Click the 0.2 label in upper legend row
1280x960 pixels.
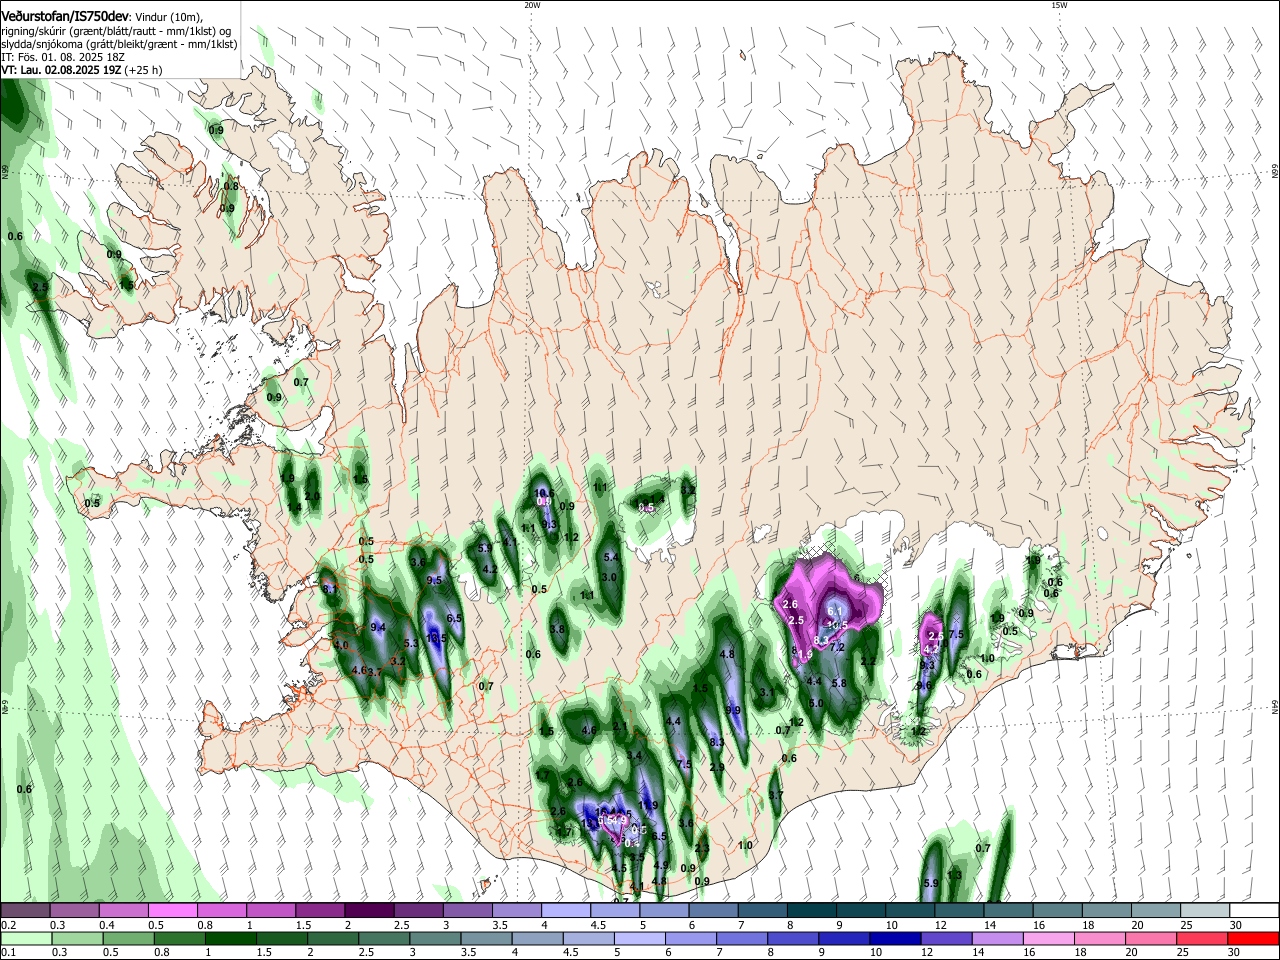[x=7, y=925]
